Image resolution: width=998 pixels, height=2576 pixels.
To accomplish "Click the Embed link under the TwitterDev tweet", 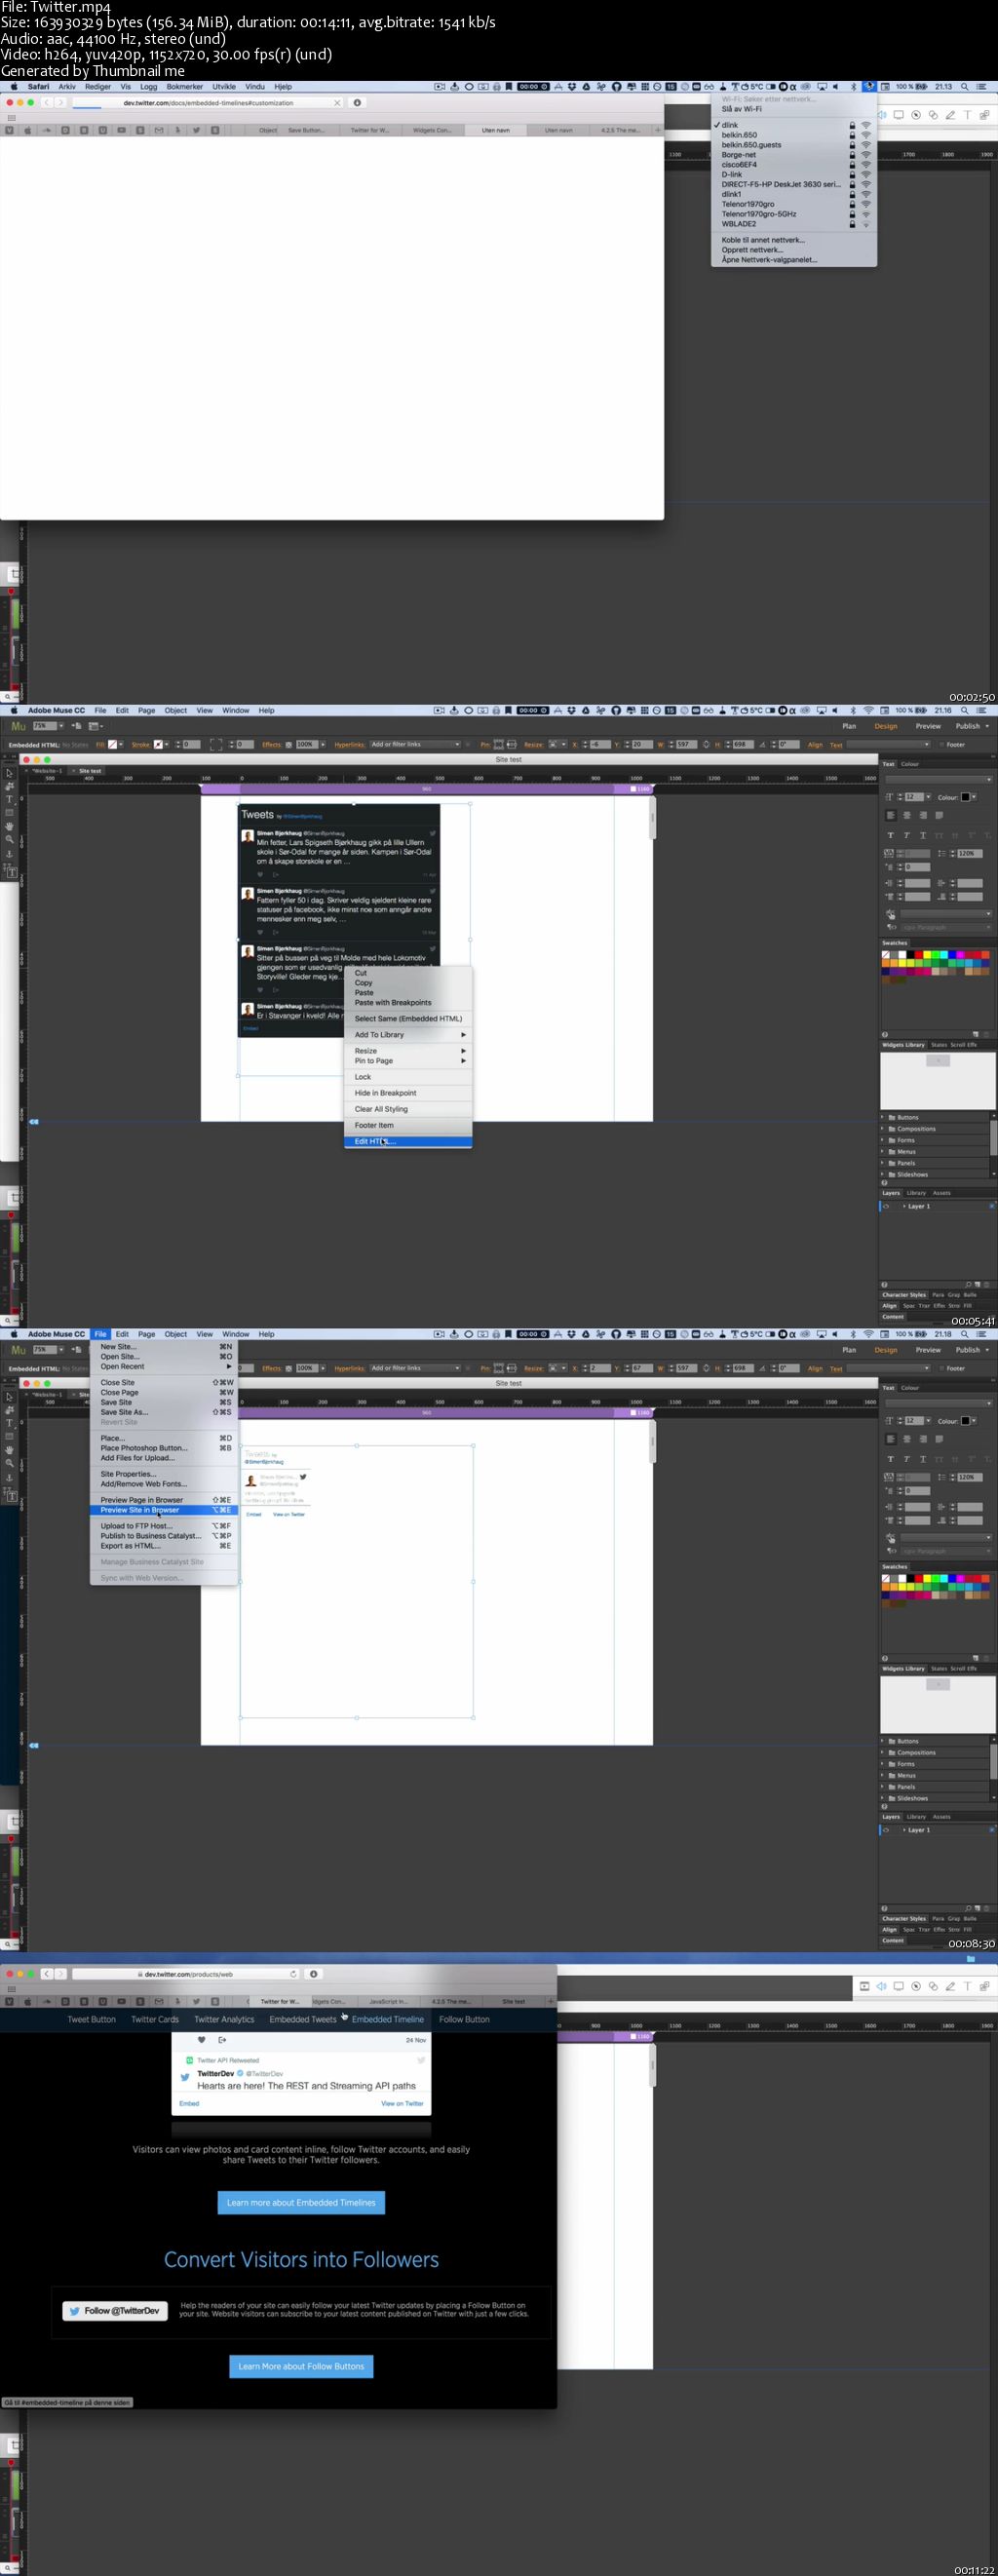I will pyautogui.click(x=189, y=2104).
